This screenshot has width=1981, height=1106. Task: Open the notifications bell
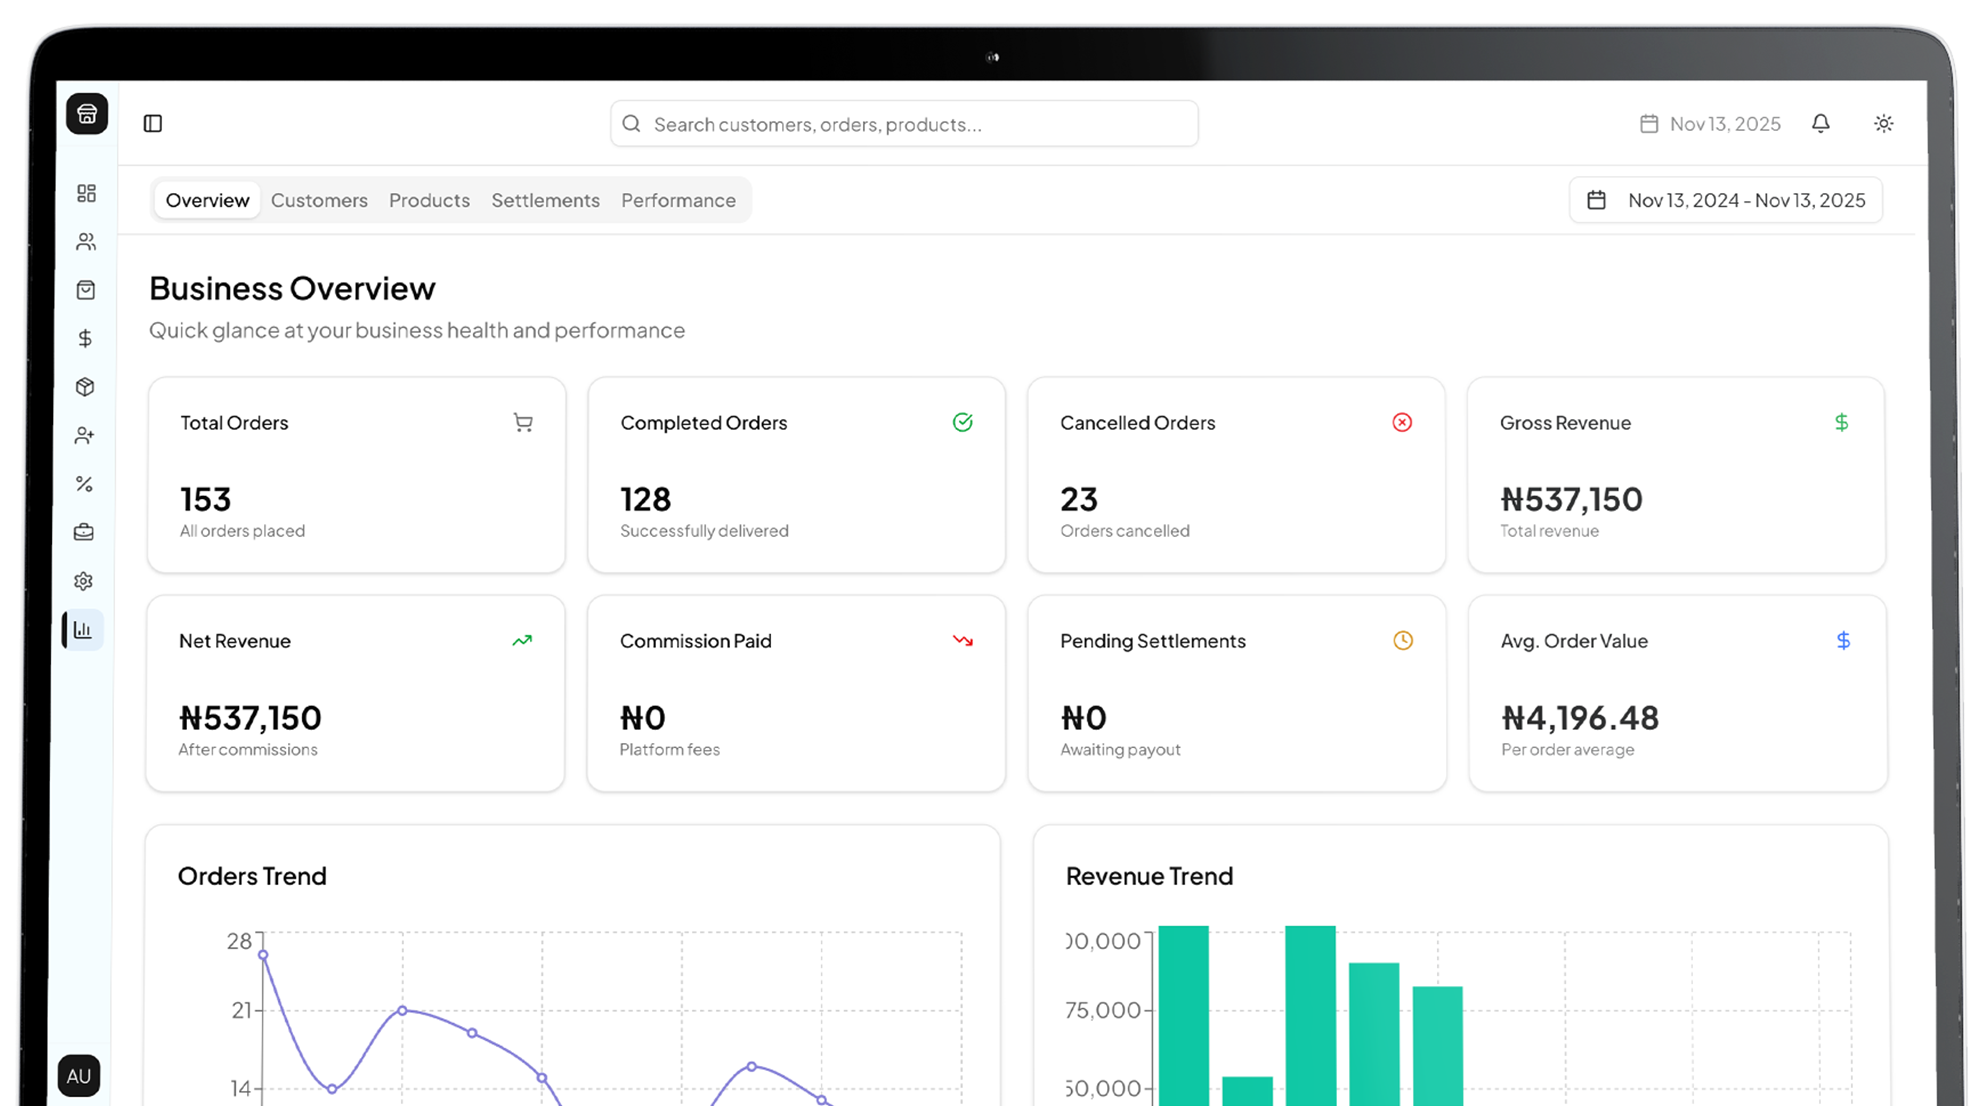(1821, 123)
